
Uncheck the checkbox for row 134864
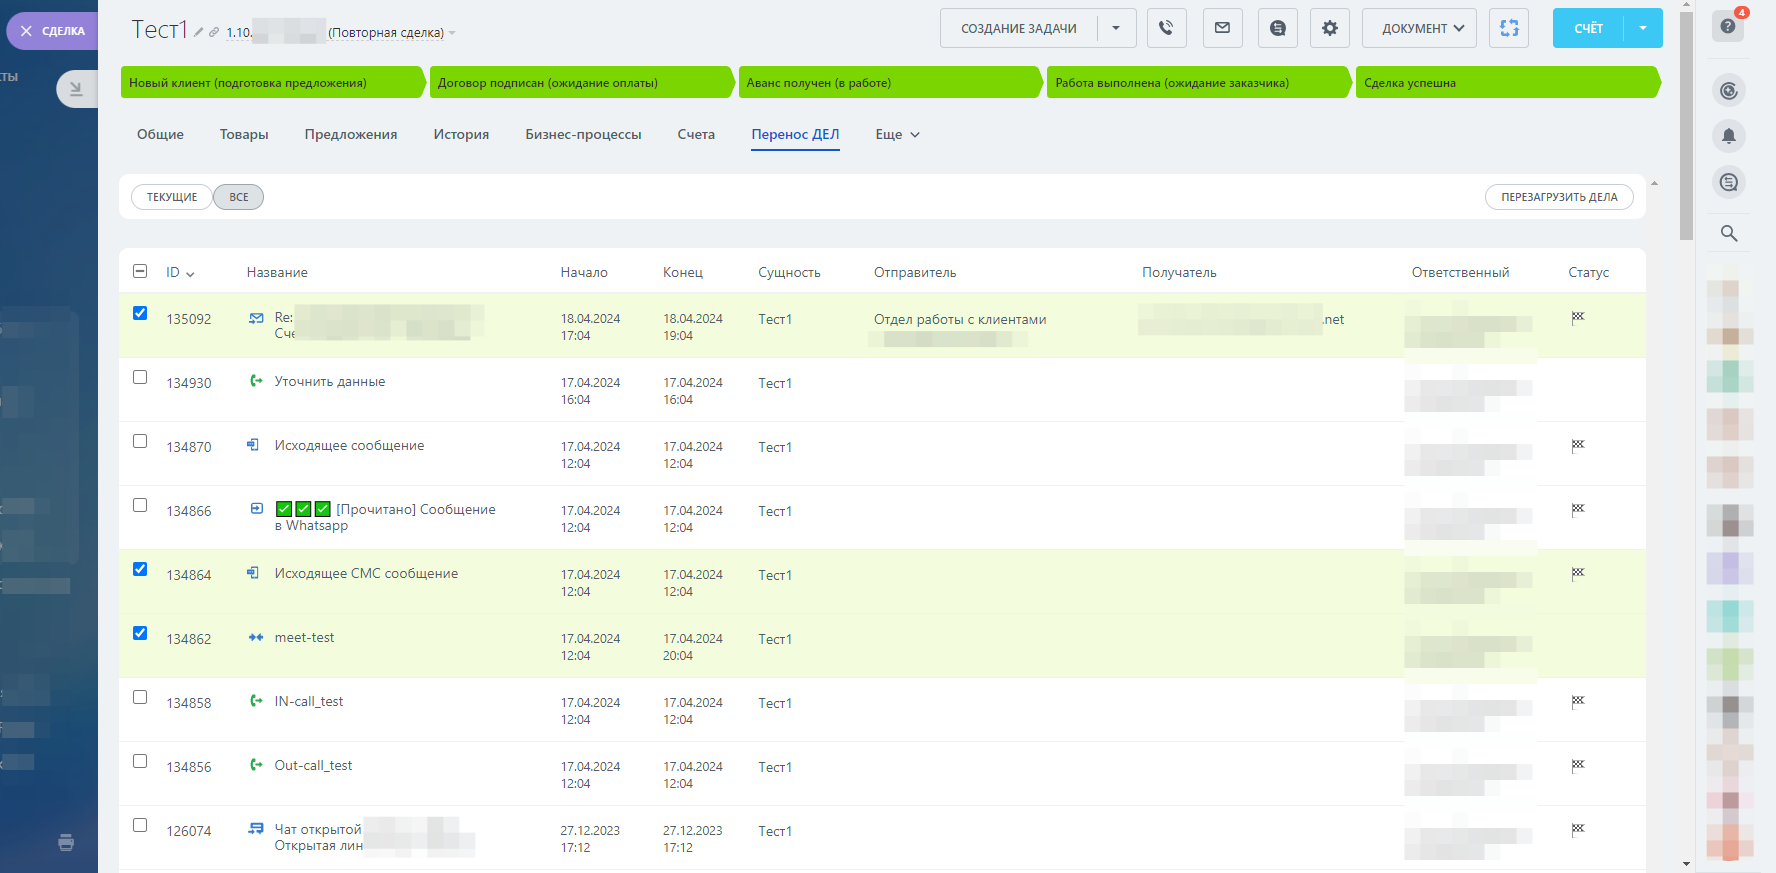click(x=140, y=570)
